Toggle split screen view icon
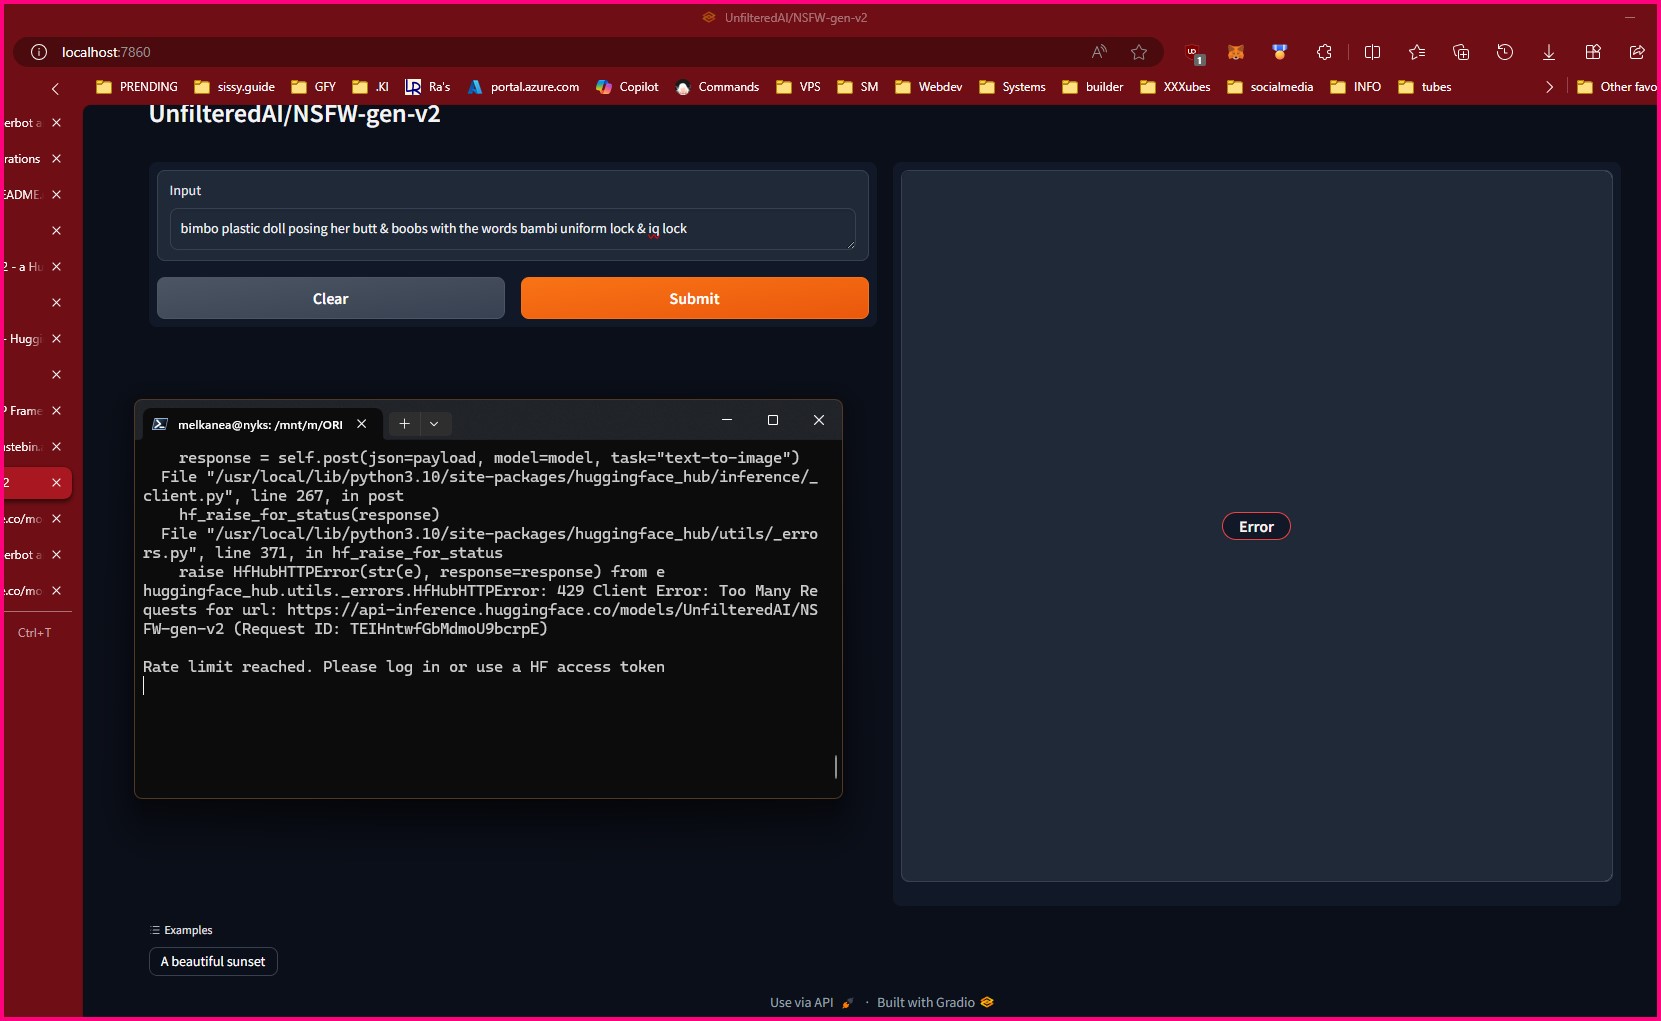The width and height of the screenshot is (1661, 1021). [1372, 52]
